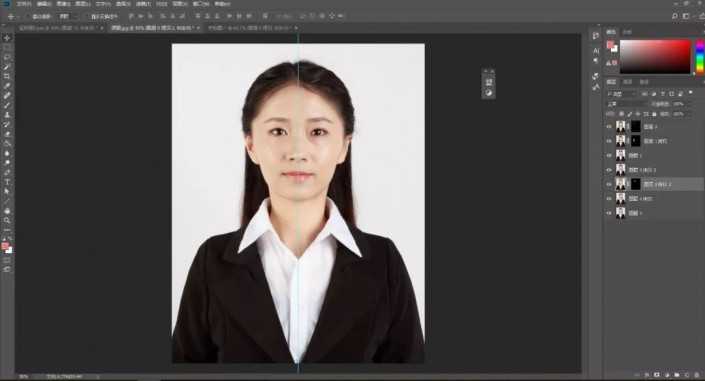The height and width of the screenshot is (381, 705).
Task: Pick a color in the color field
Action: pos(655,57)
